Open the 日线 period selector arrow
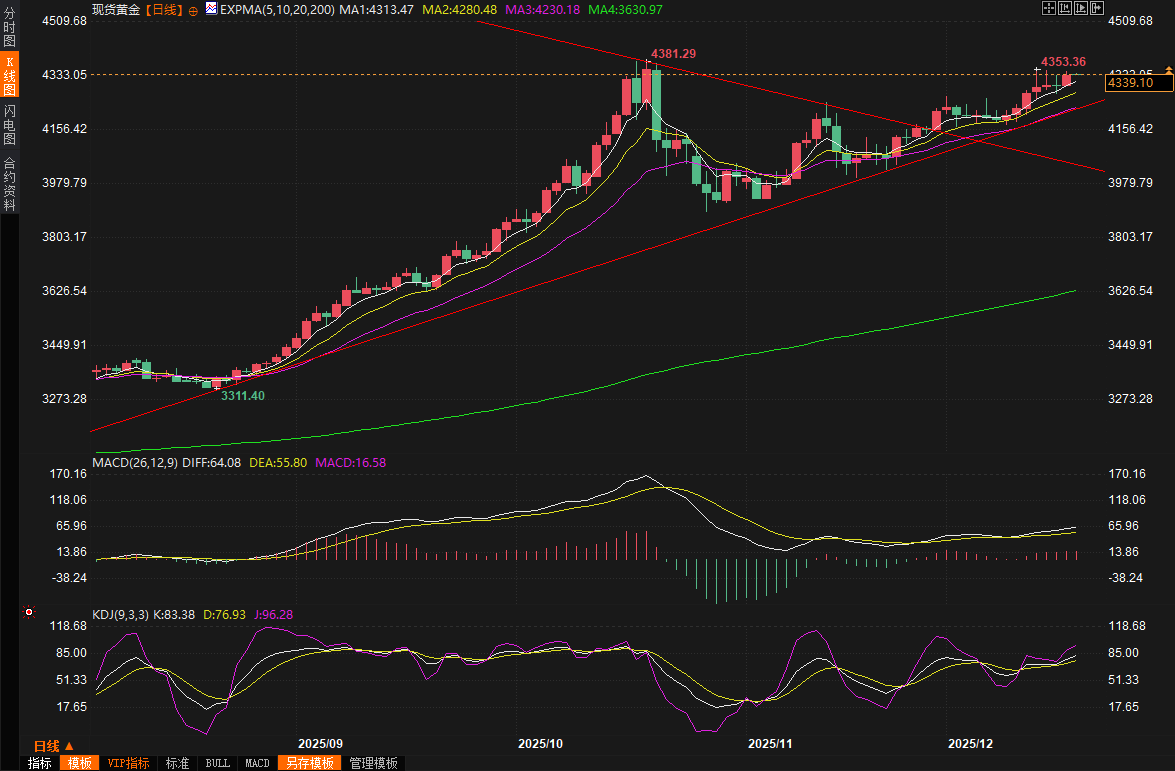1175x771 pixels. pyautogui.click(x=69, y=746)
